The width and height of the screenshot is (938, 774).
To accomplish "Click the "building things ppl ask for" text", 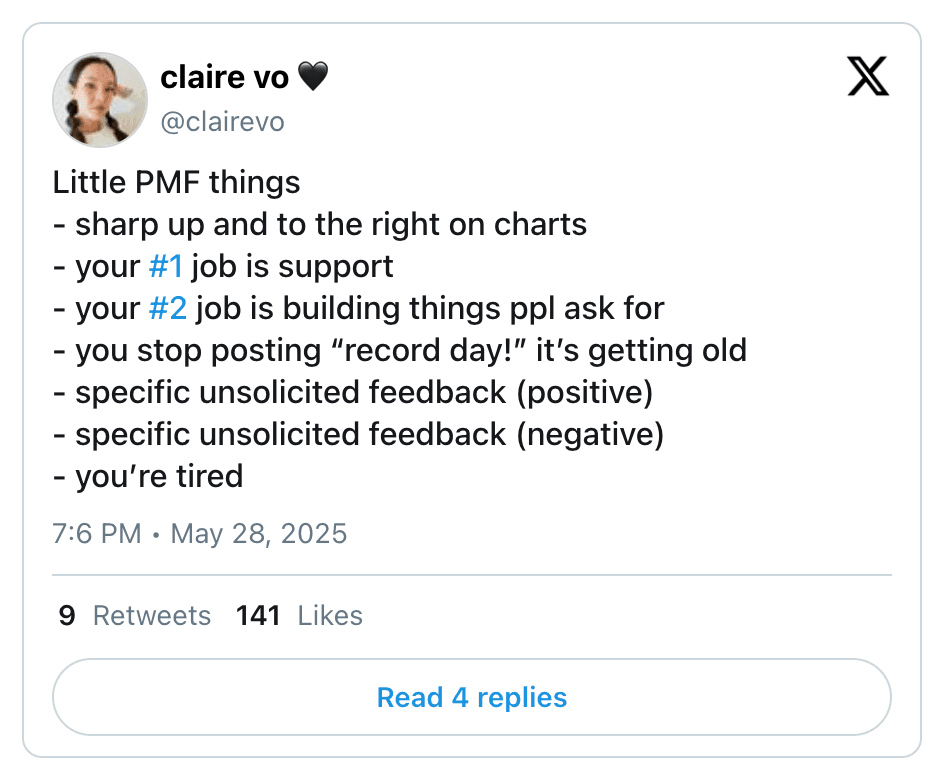I will [430, 308].
